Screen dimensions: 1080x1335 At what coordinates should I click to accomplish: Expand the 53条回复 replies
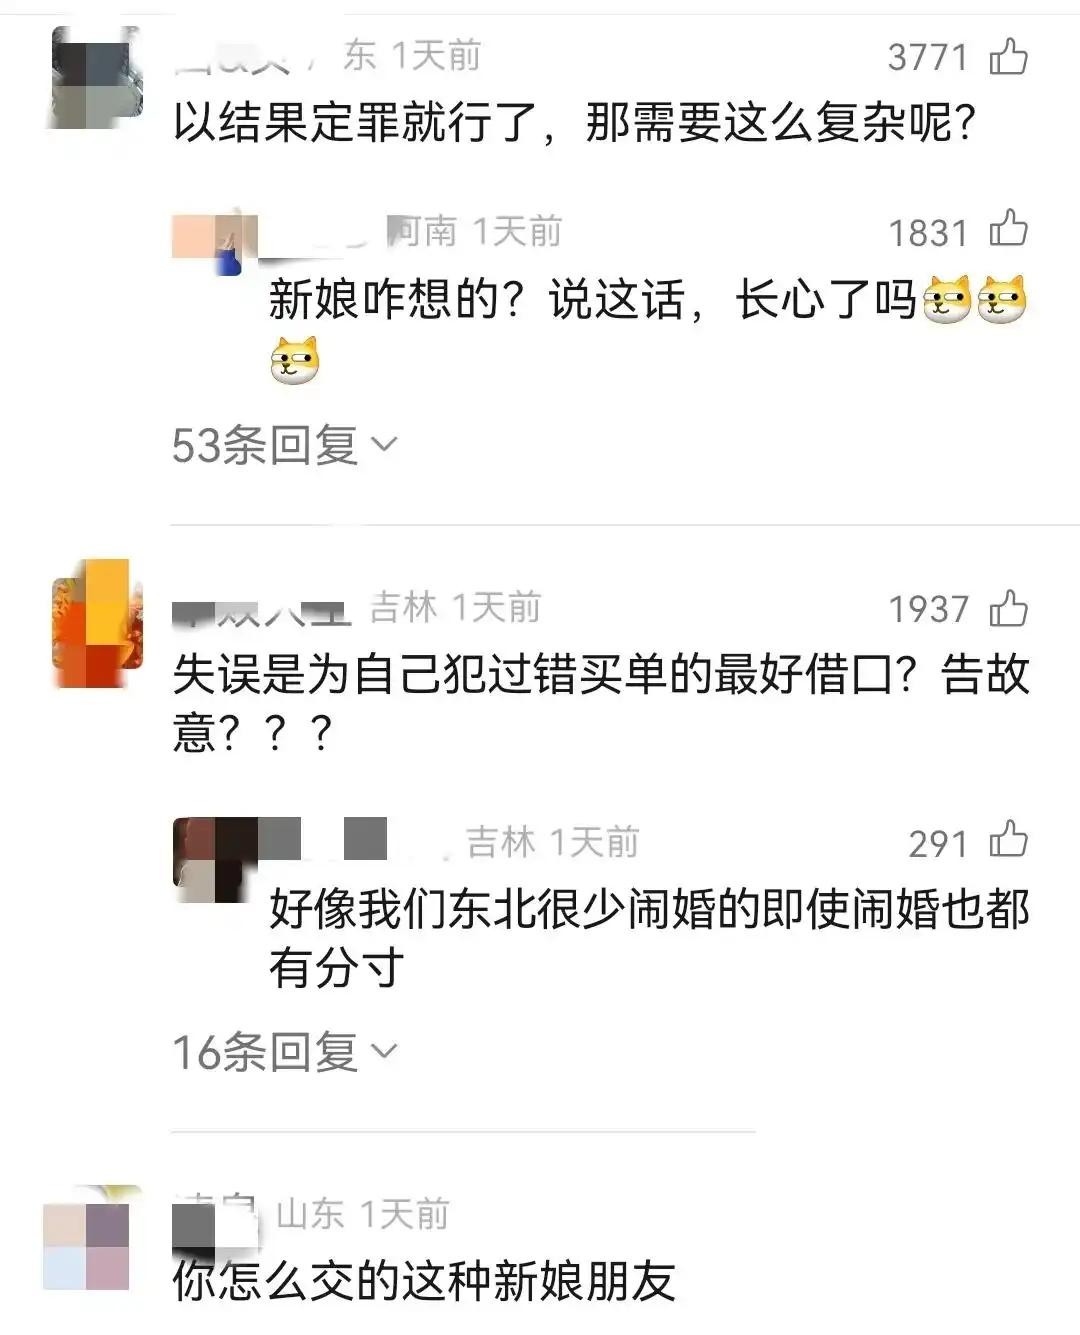coord(284,444)
